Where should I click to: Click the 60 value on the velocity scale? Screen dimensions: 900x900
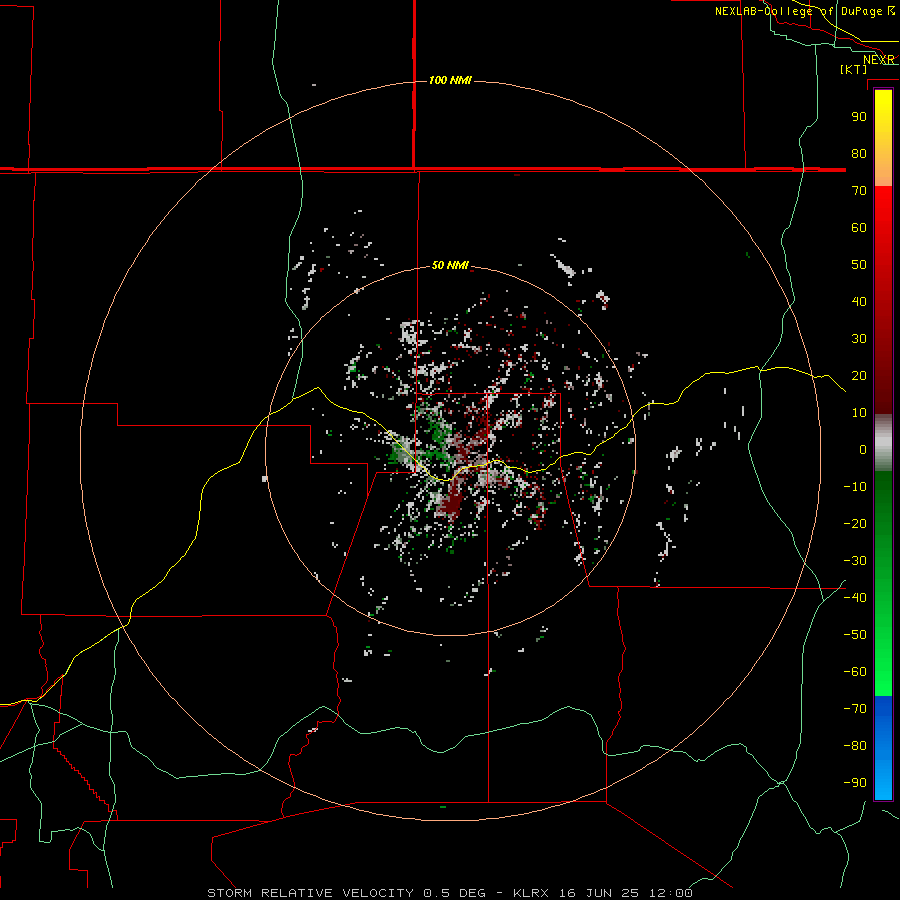pos(859,227)
